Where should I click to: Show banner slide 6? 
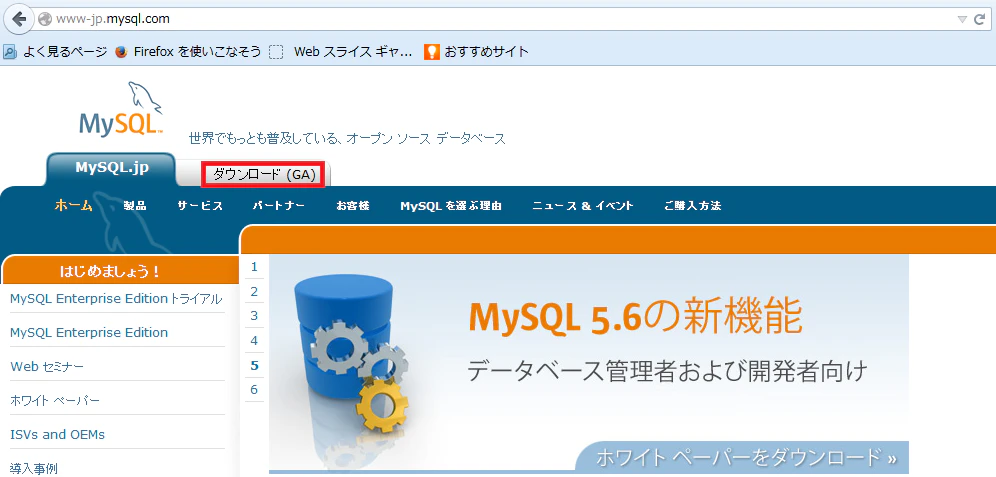coord(254,389)
